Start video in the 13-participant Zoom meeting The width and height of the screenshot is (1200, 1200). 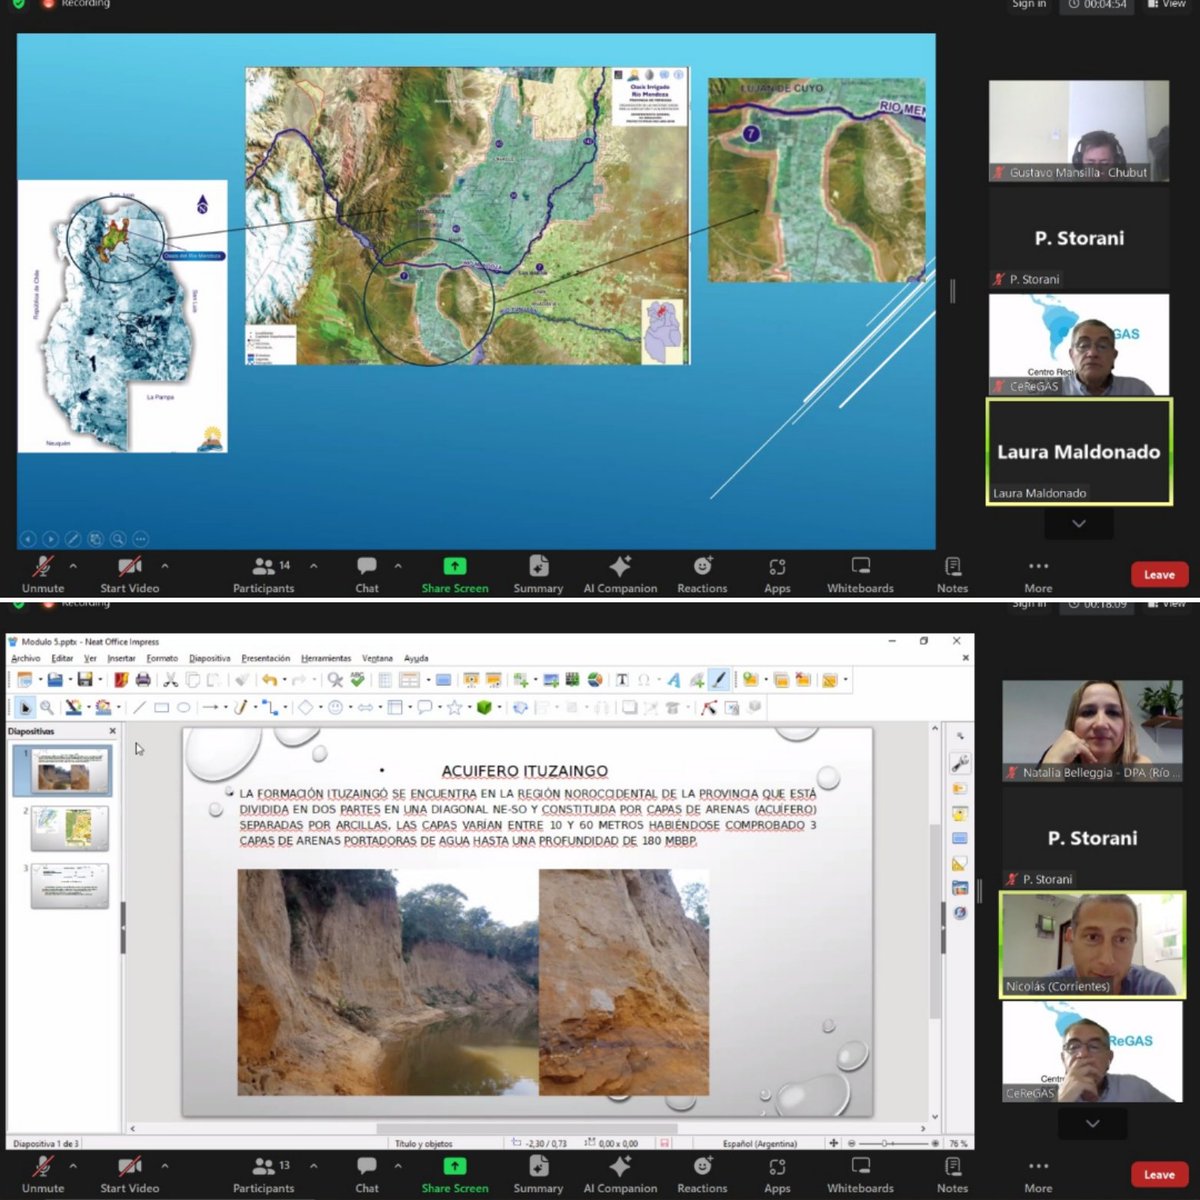click(129, 1174)
